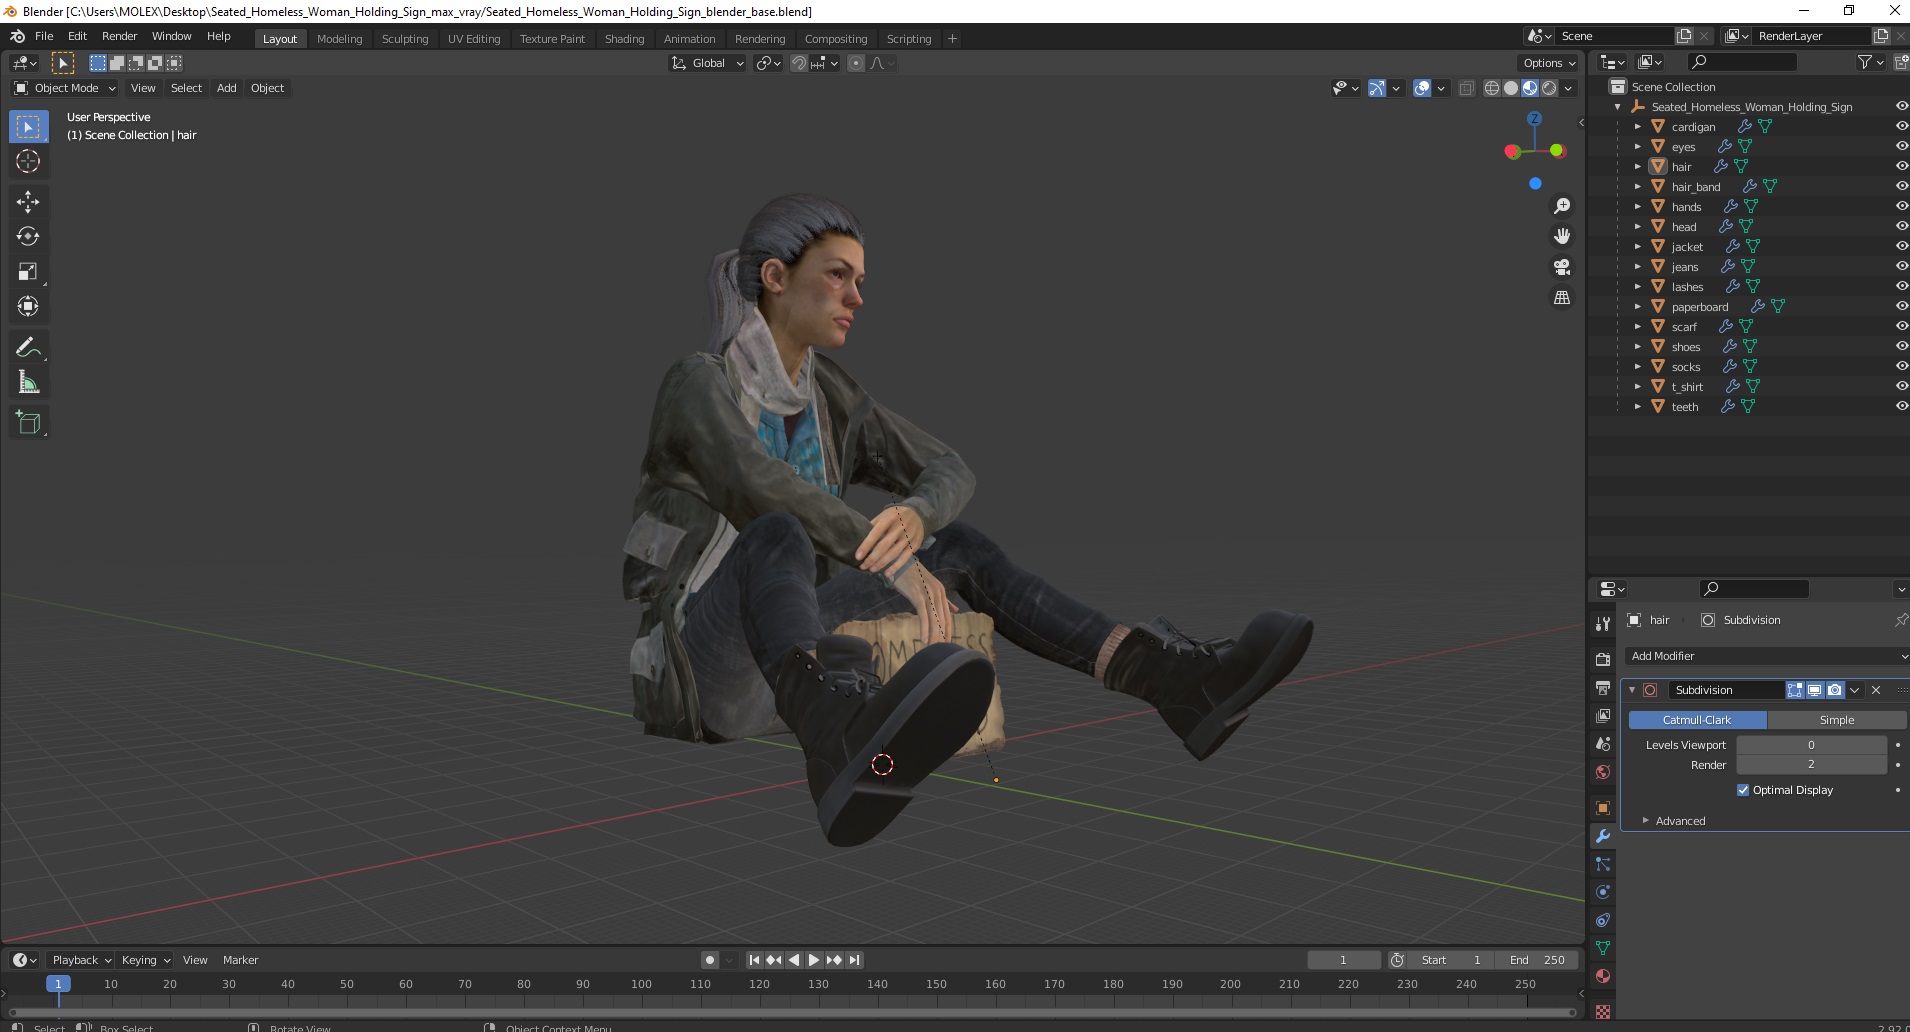This screenshot has height=1032, width=1910.
Task: Toggle modifier edit mode display
Action: coord(1795,690)
